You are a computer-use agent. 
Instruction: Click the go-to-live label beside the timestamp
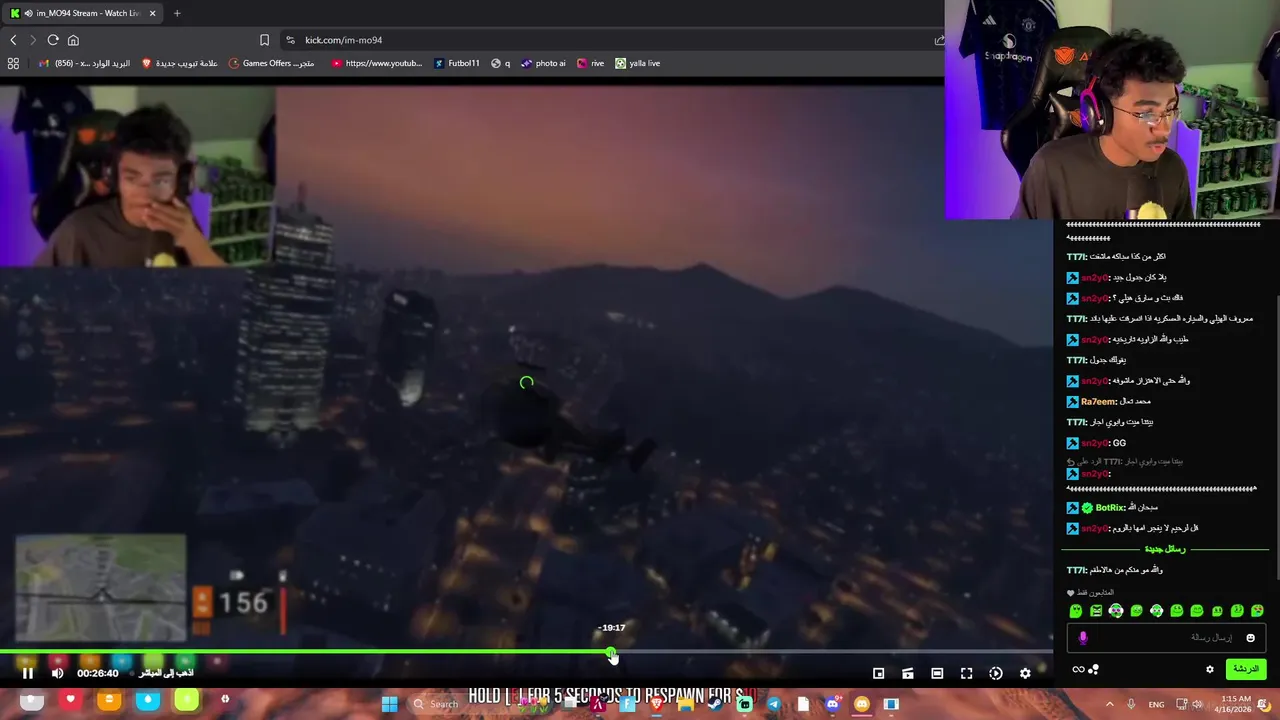(x=165, y=673)
